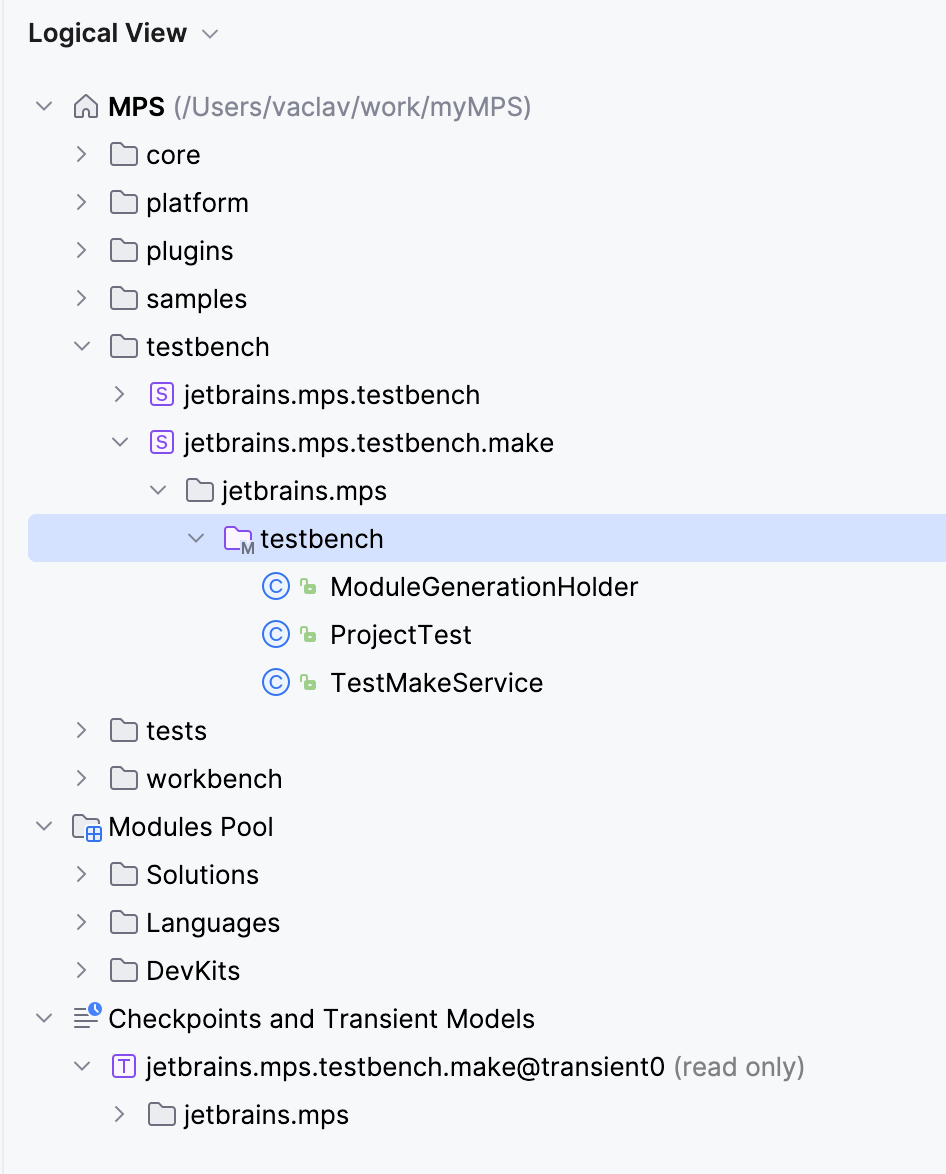The image size is (946, 1174).
Task: Click the MPS project home icon
Action: [86, 107]
